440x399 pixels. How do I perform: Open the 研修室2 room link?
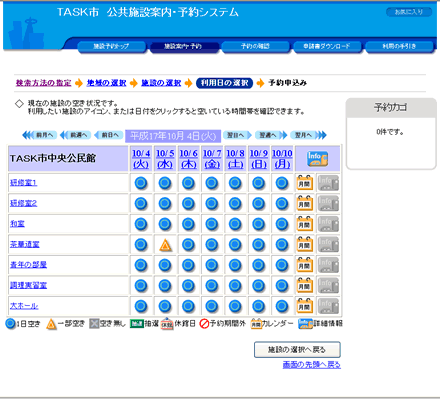tap(23, 203)
